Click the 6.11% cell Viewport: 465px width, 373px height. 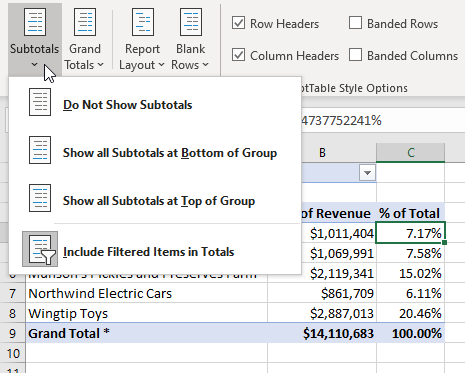pos(411,293)
